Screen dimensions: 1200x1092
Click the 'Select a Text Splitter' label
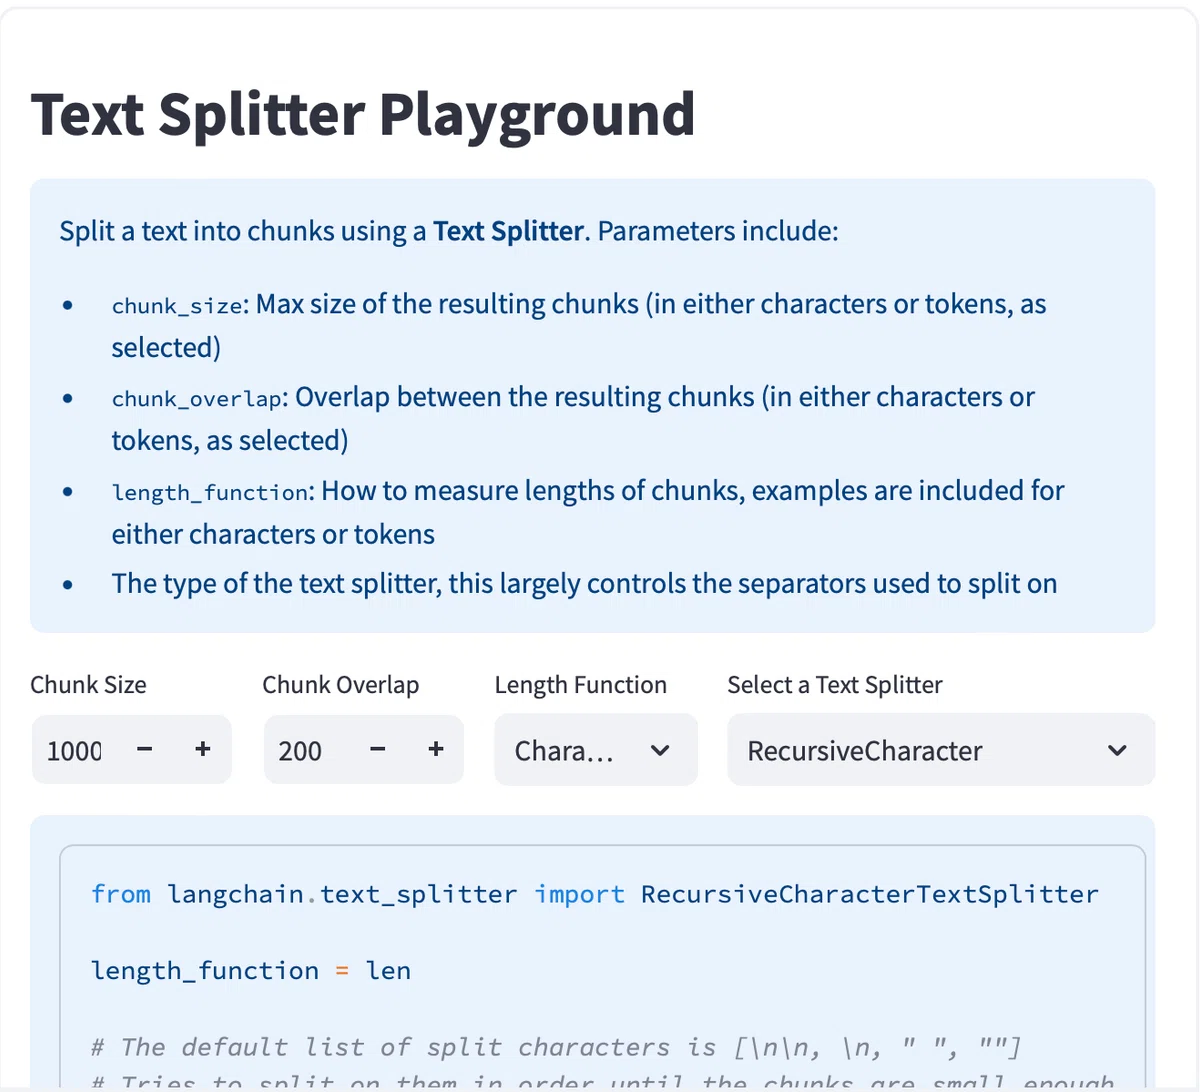pos(835,685)
